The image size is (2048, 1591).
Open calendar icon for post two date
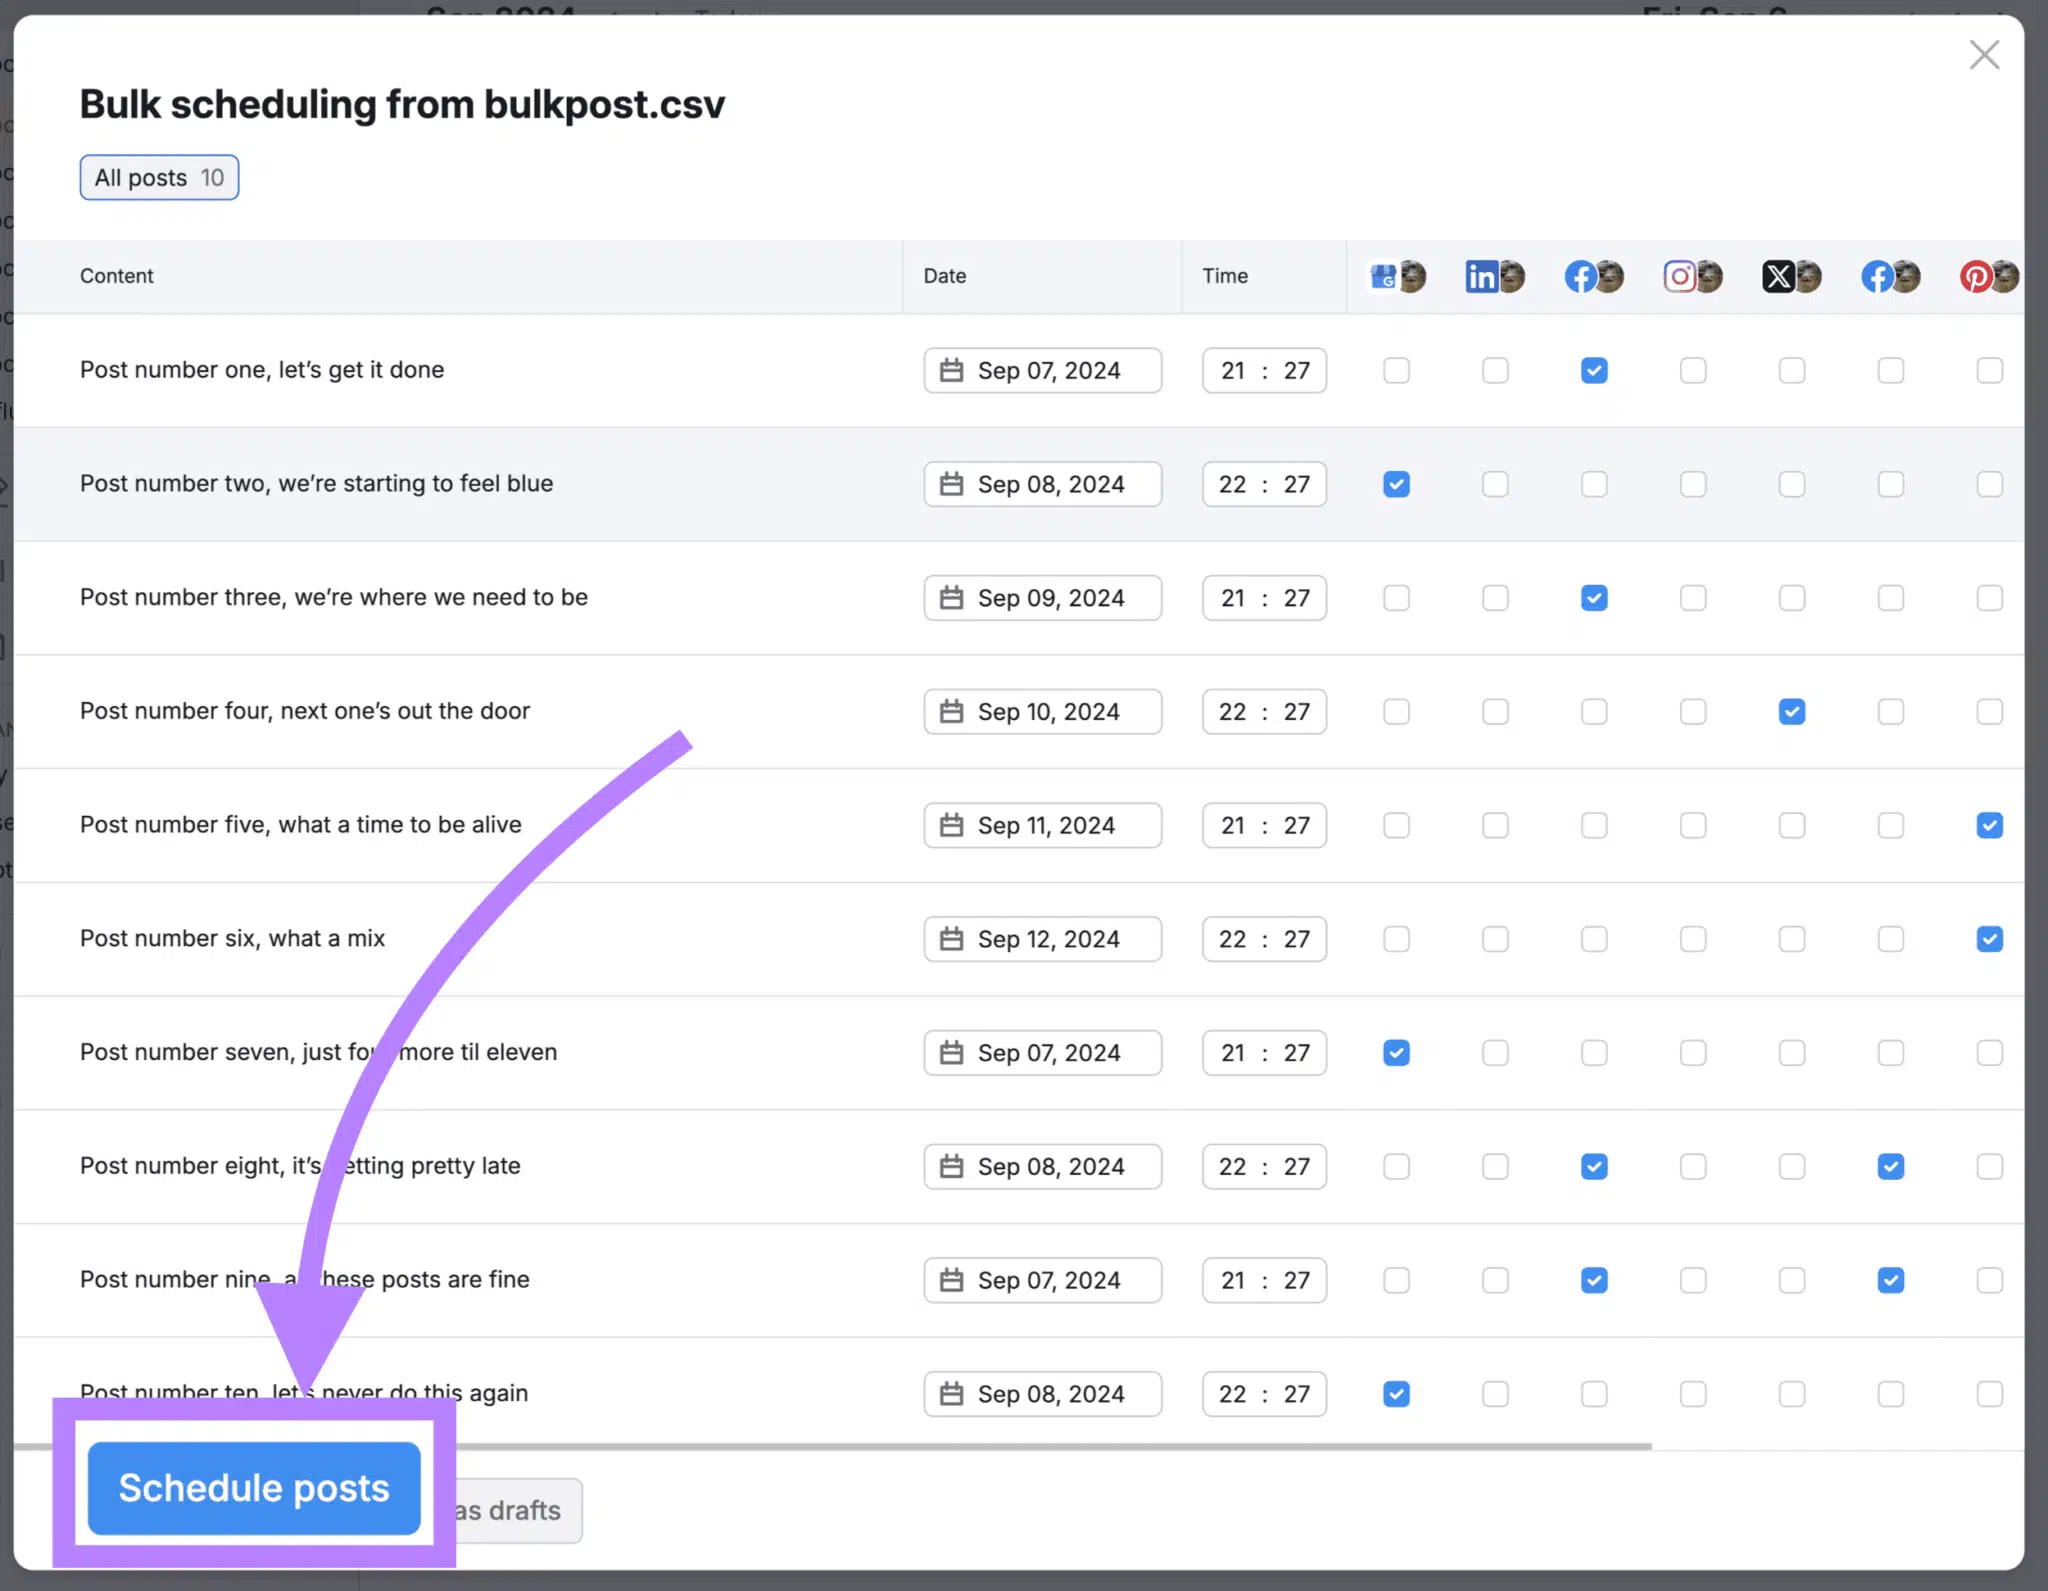coord(951,485)
